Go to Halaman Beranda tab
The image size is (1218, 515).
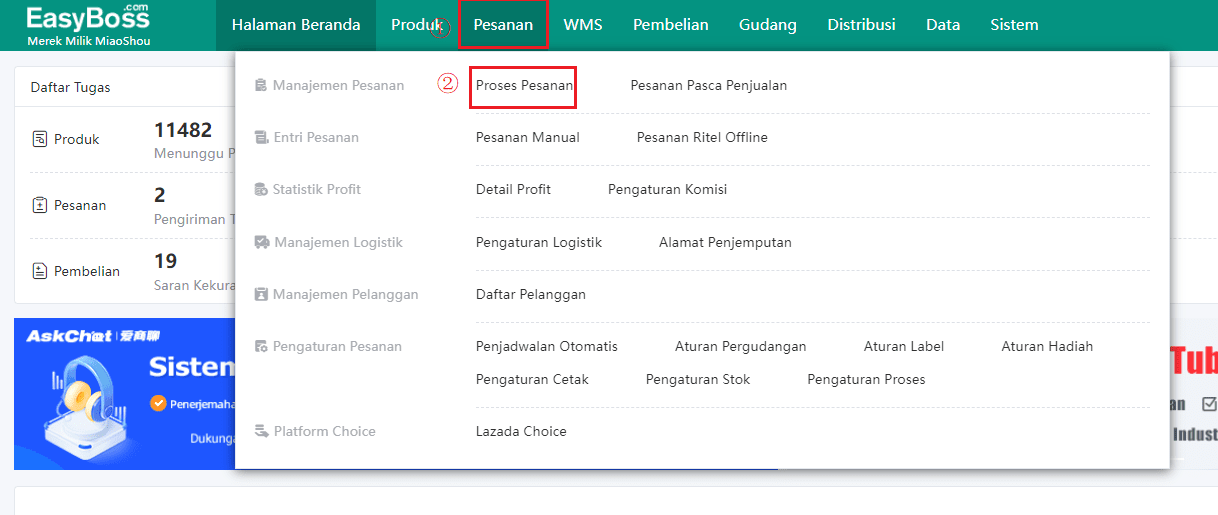coord(296,25)
